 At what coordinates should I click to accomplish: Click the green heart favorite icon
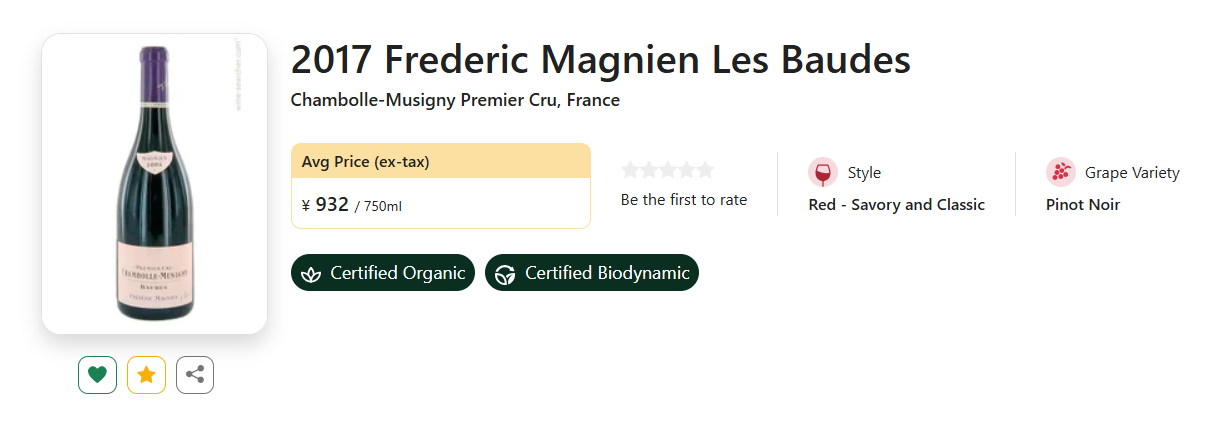(x=97, y=375)
